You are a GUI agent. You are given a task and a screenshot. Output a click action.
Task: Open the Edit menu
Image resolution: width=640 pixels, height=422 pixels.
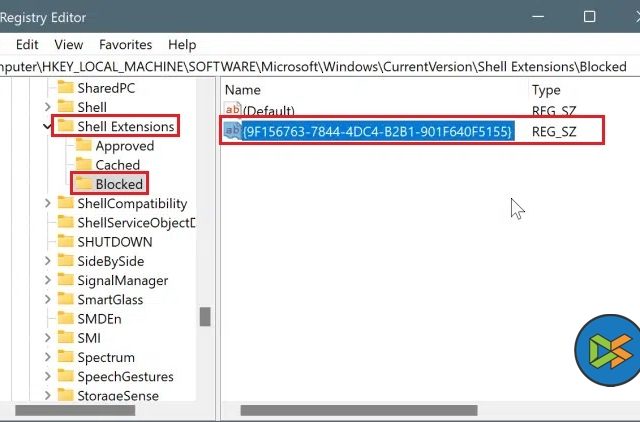click(27, 44)
